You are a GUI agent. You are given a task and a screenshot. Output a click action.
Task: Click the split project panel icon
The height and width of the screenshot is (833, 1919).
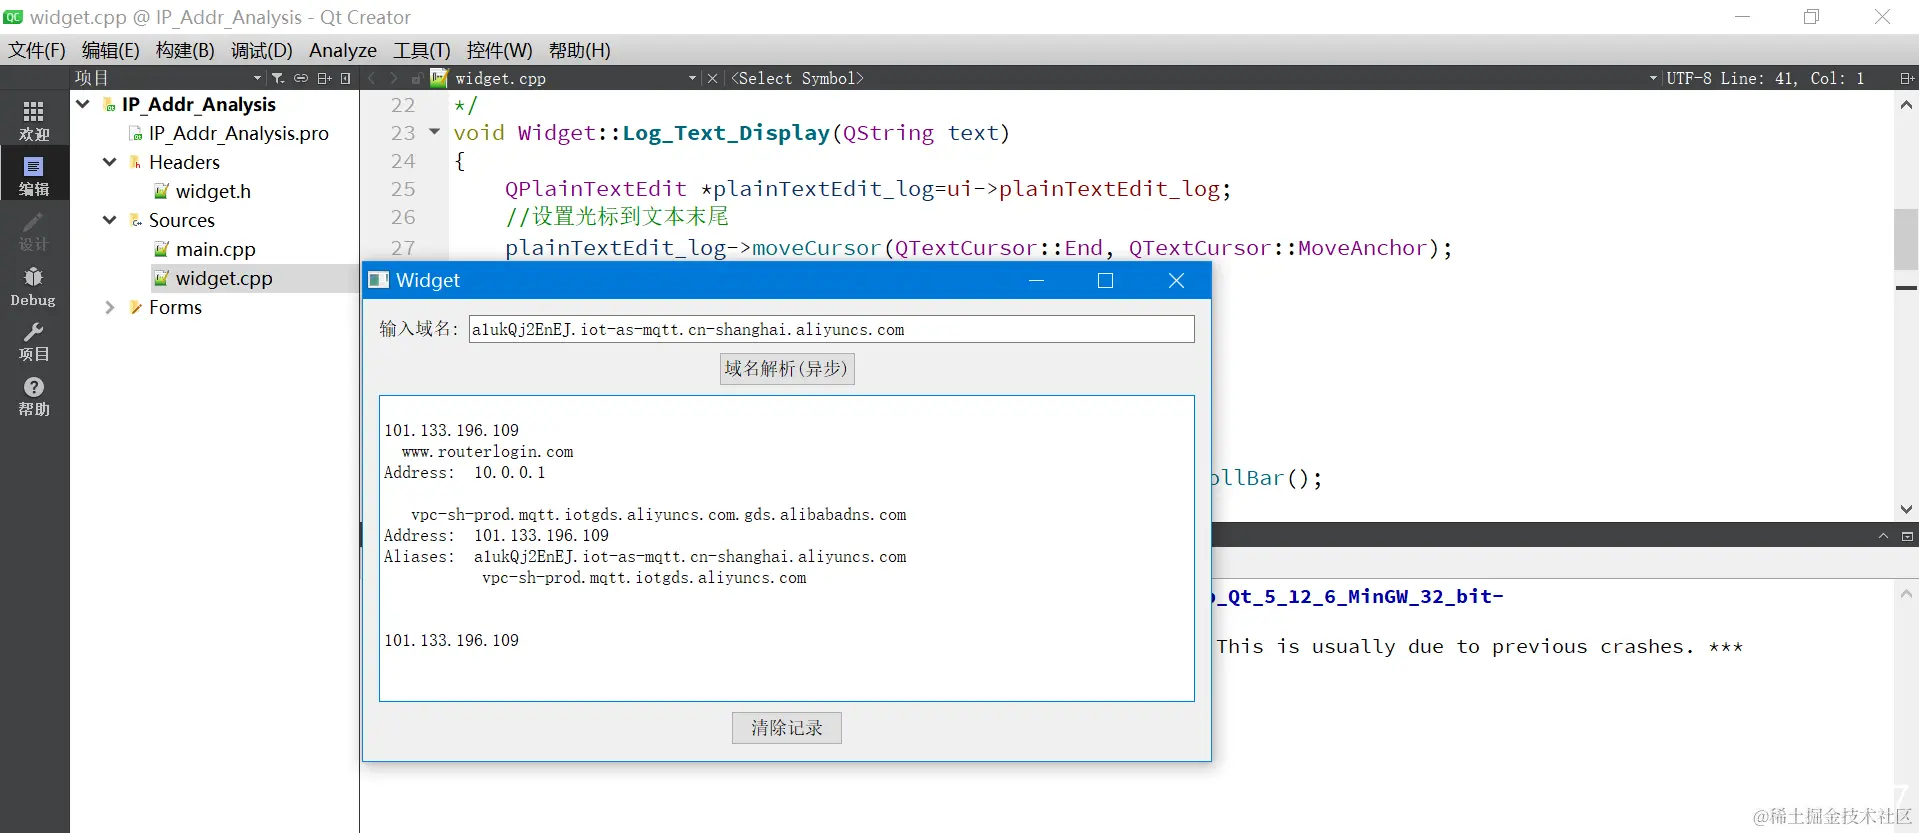coord(324,78)
